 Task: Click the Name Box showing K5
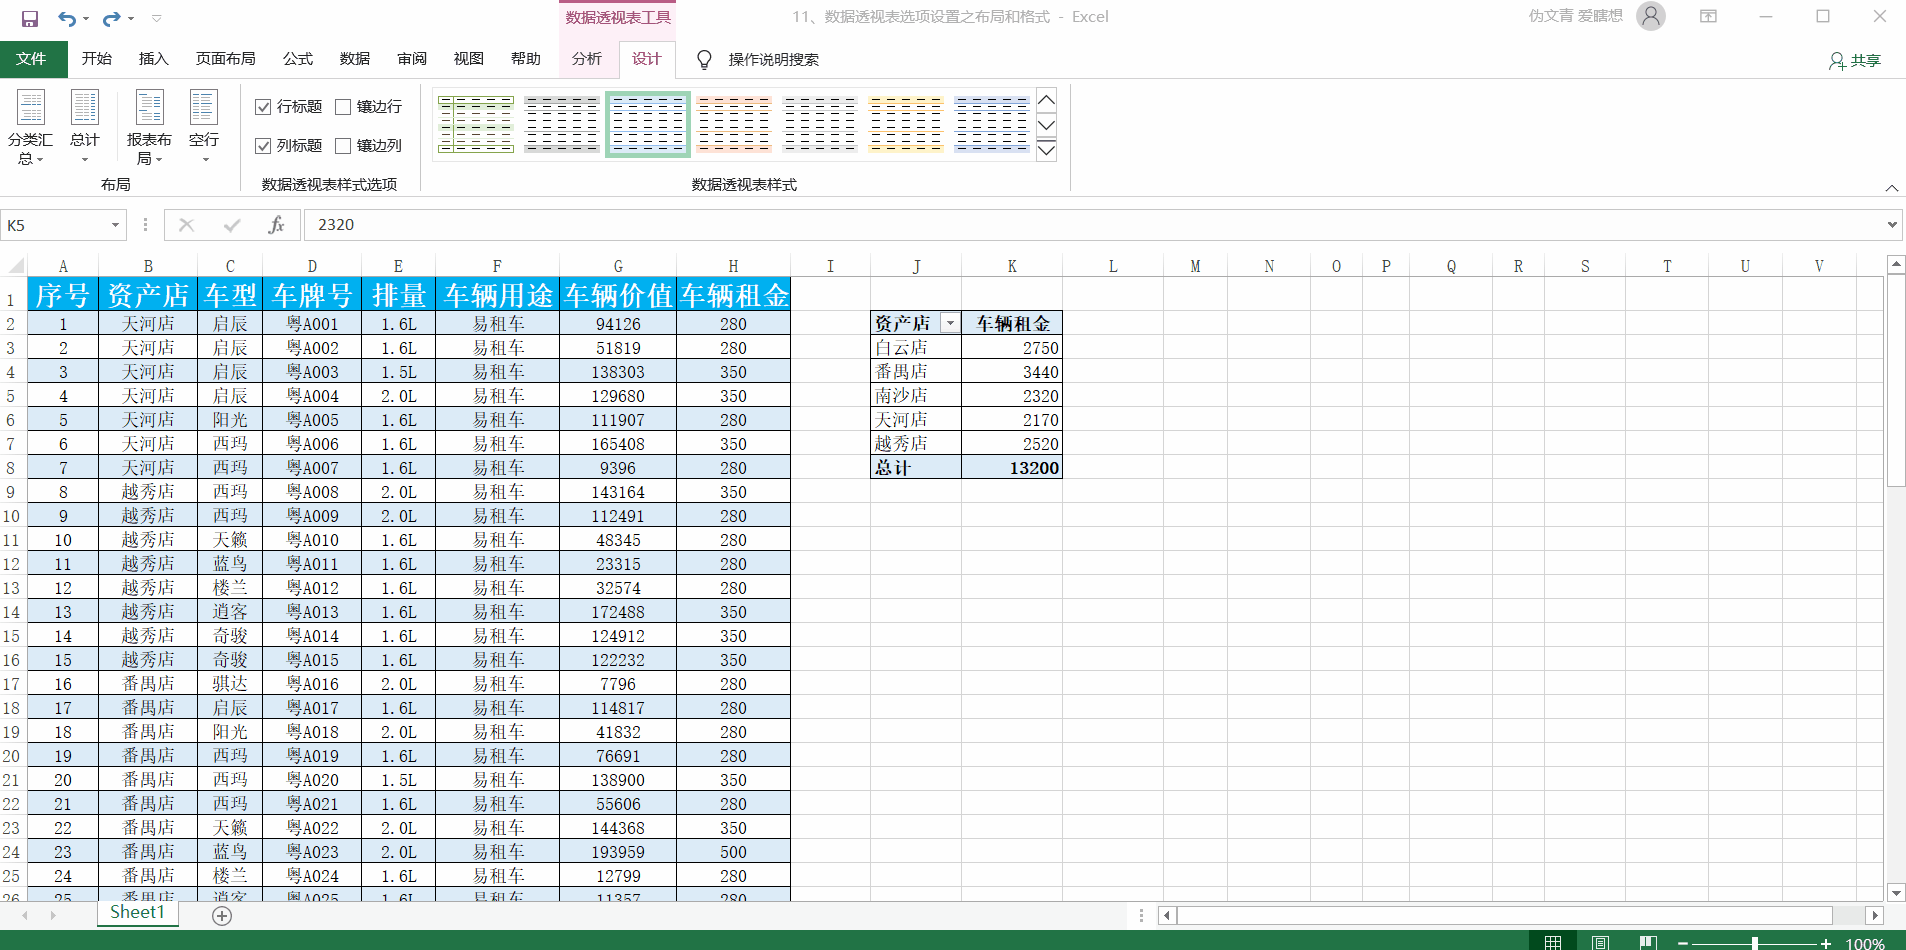point(56,225)
